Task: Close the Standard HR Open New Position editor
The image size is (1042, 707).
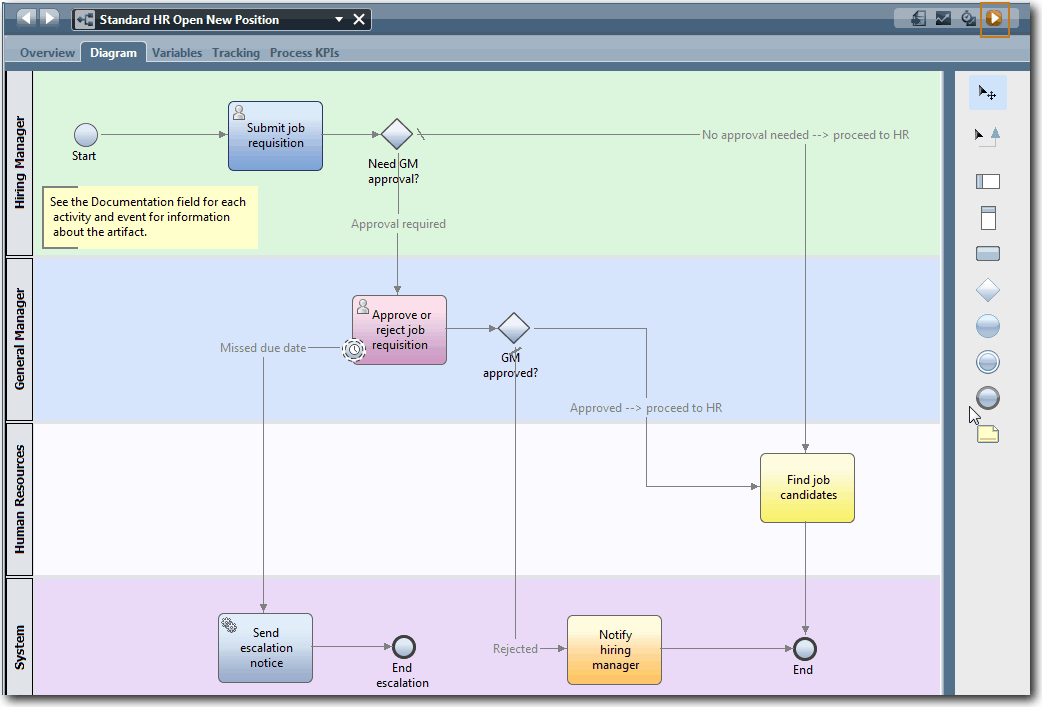Action: 359,18
